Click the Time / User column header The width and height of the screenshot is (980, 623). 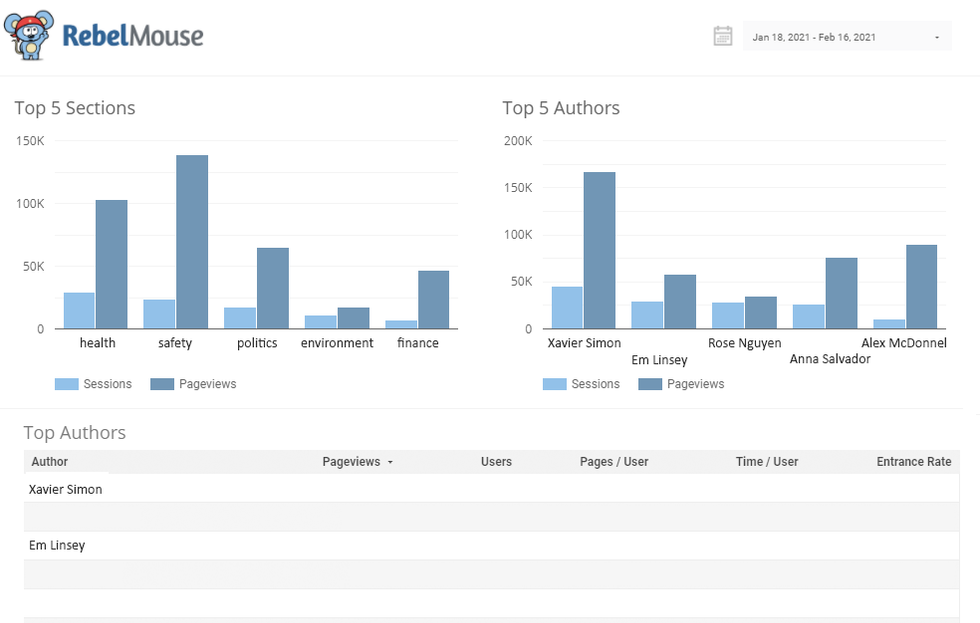[x=767, y=462]
